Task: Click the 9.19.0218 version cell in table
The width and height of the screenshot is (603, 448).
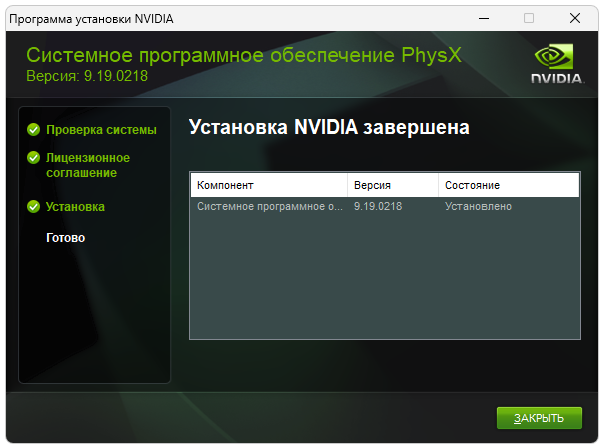Action: point(378,207)
